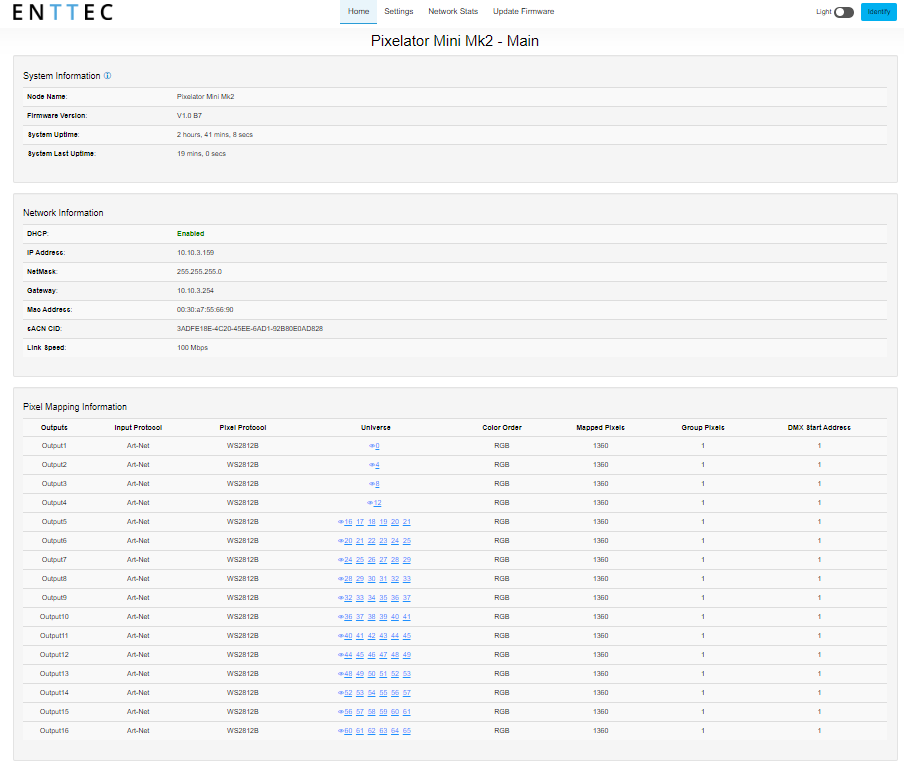Viewport: 904px width, 766px height.
Task: Click the eye icon in Output1 row
Action: [371, 446]
